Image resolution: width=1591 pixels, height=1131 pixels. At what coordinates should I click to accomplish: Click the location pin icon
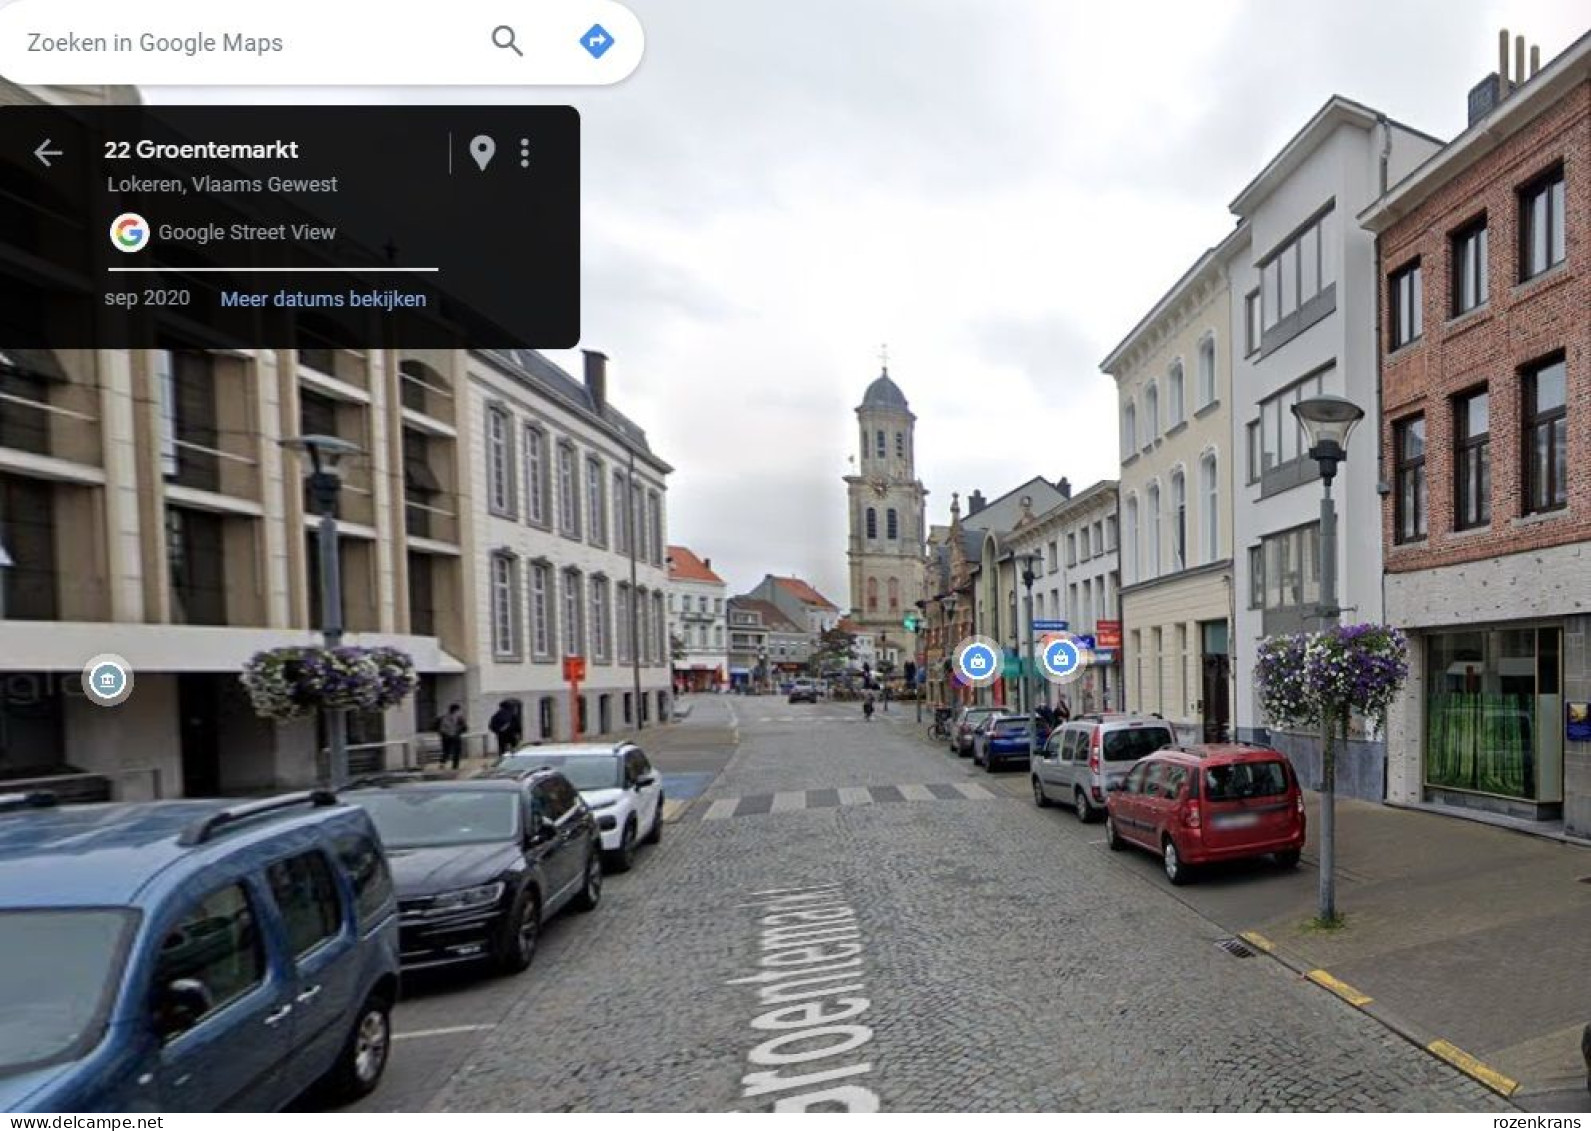tap(482, 152)
